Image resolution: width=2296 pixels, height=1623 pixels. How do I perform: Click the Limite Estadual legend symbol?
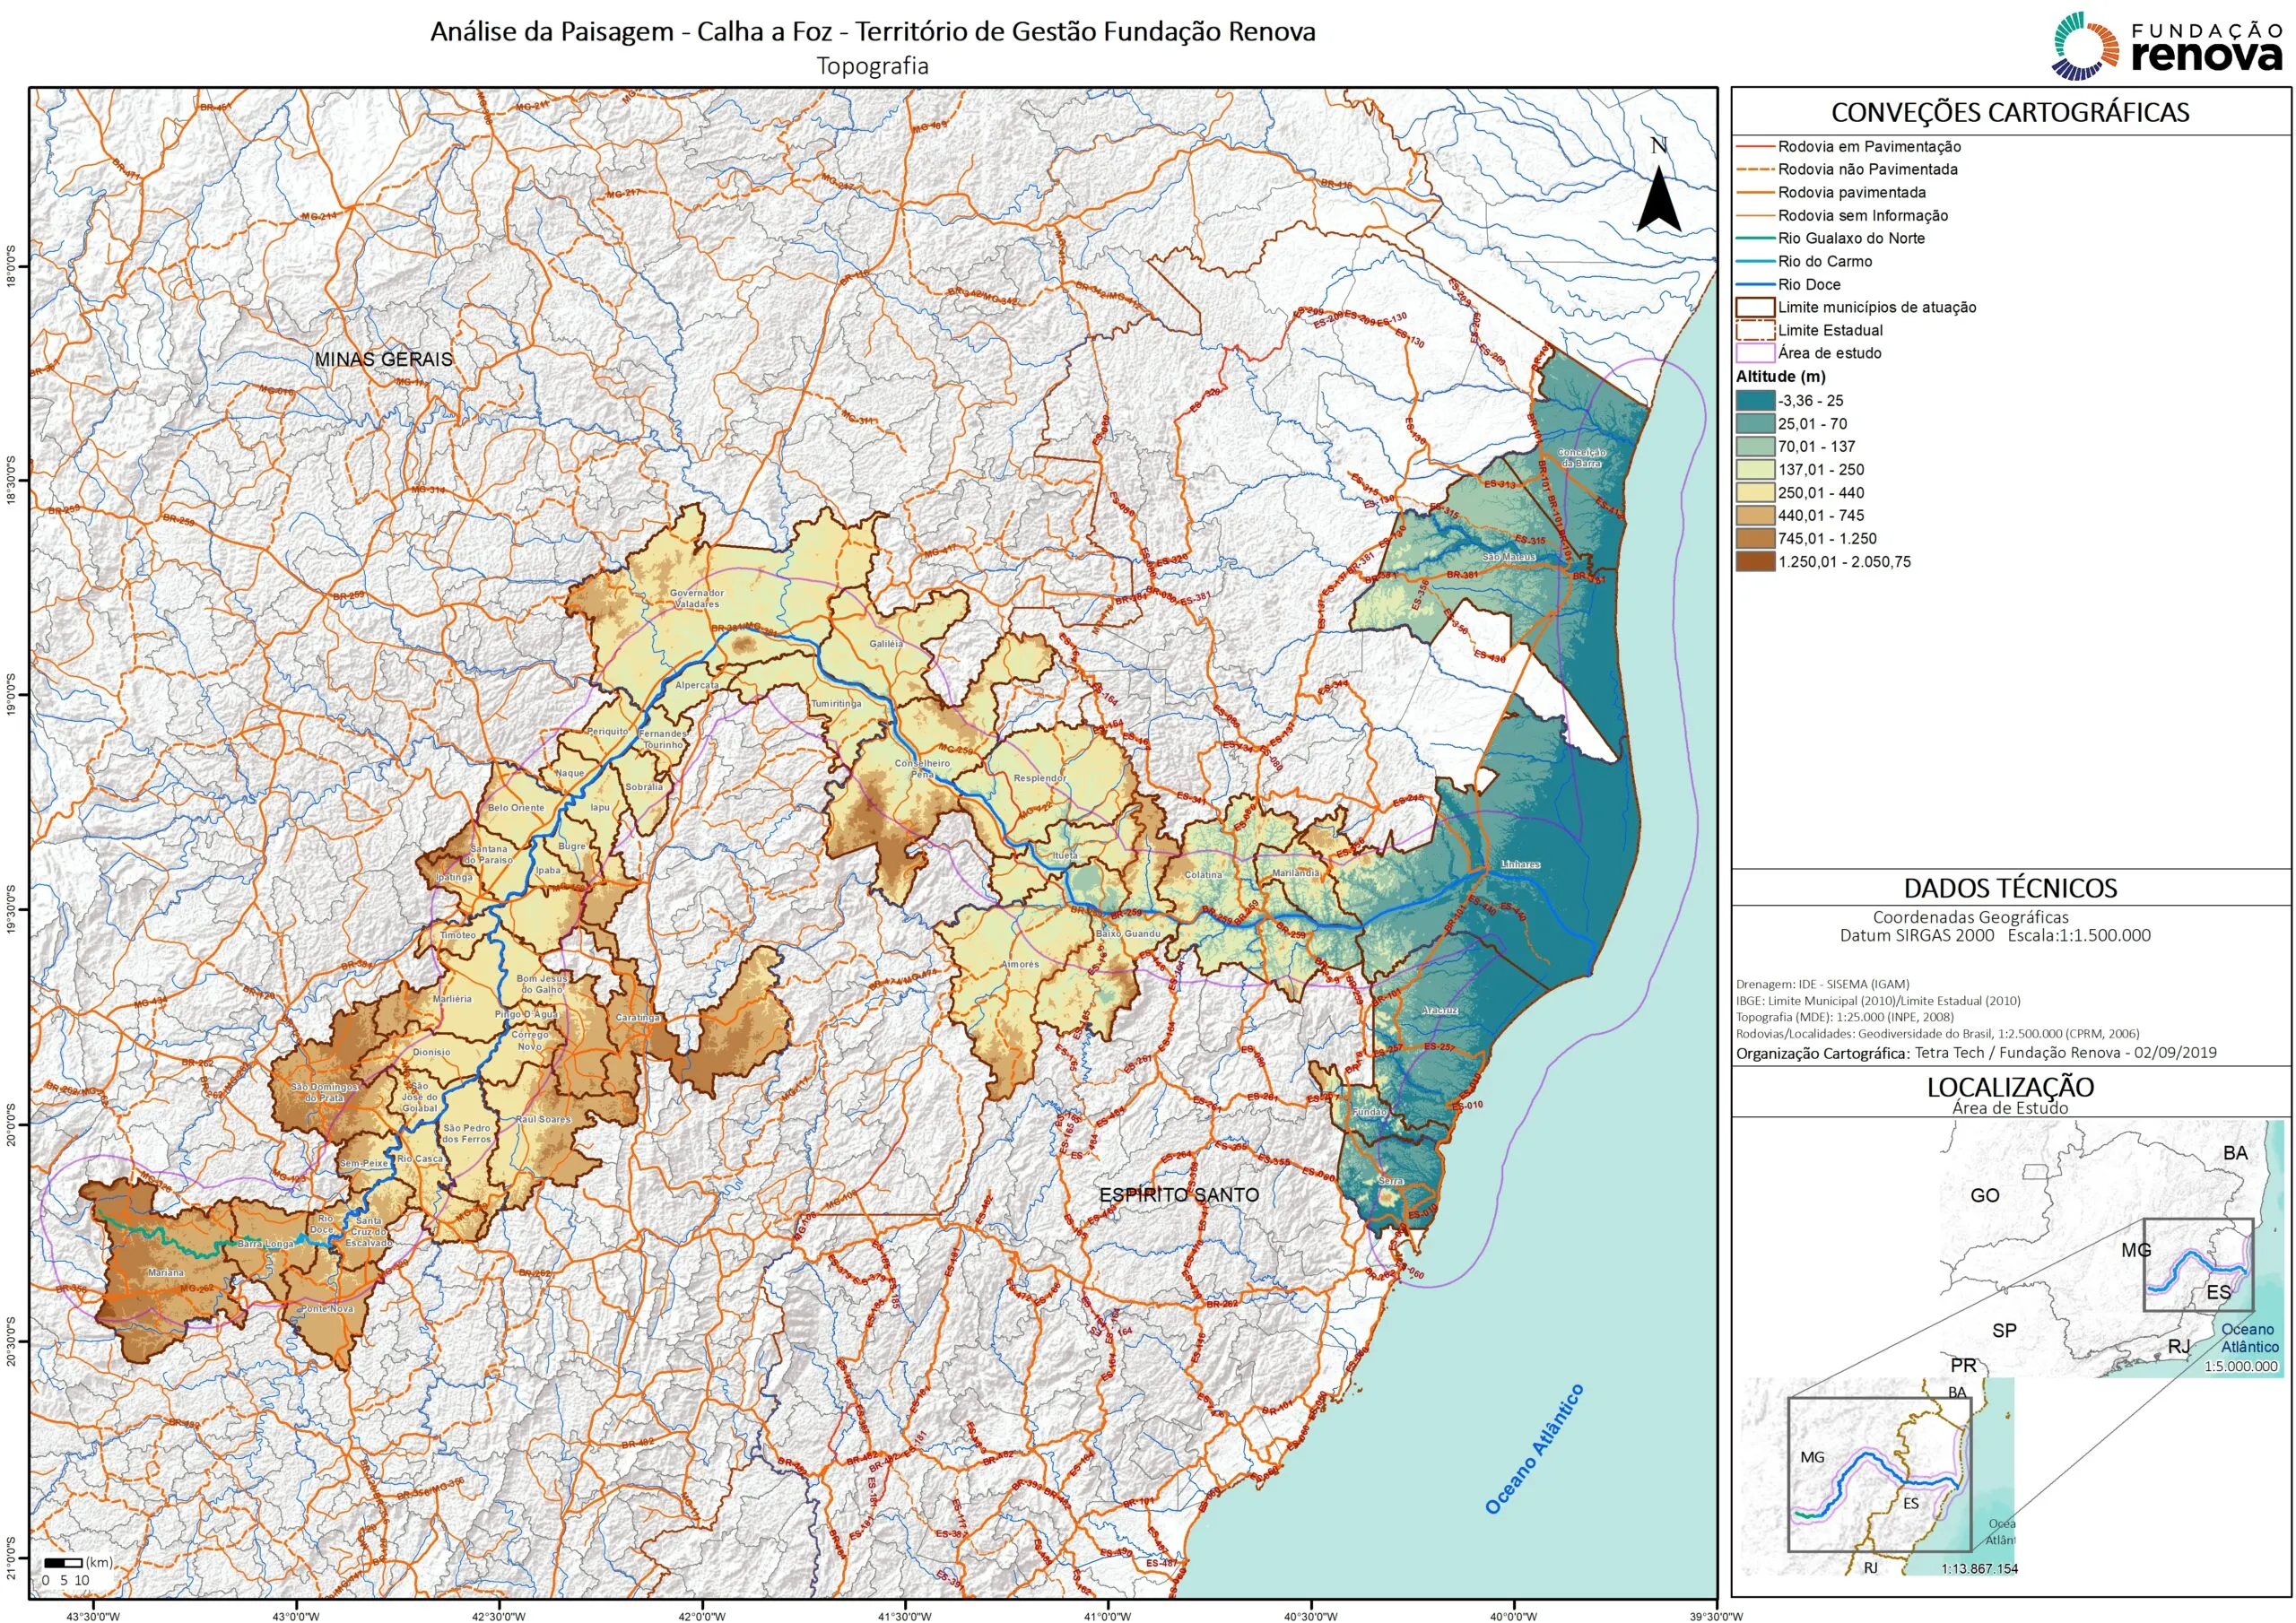tap(1756, 330)
